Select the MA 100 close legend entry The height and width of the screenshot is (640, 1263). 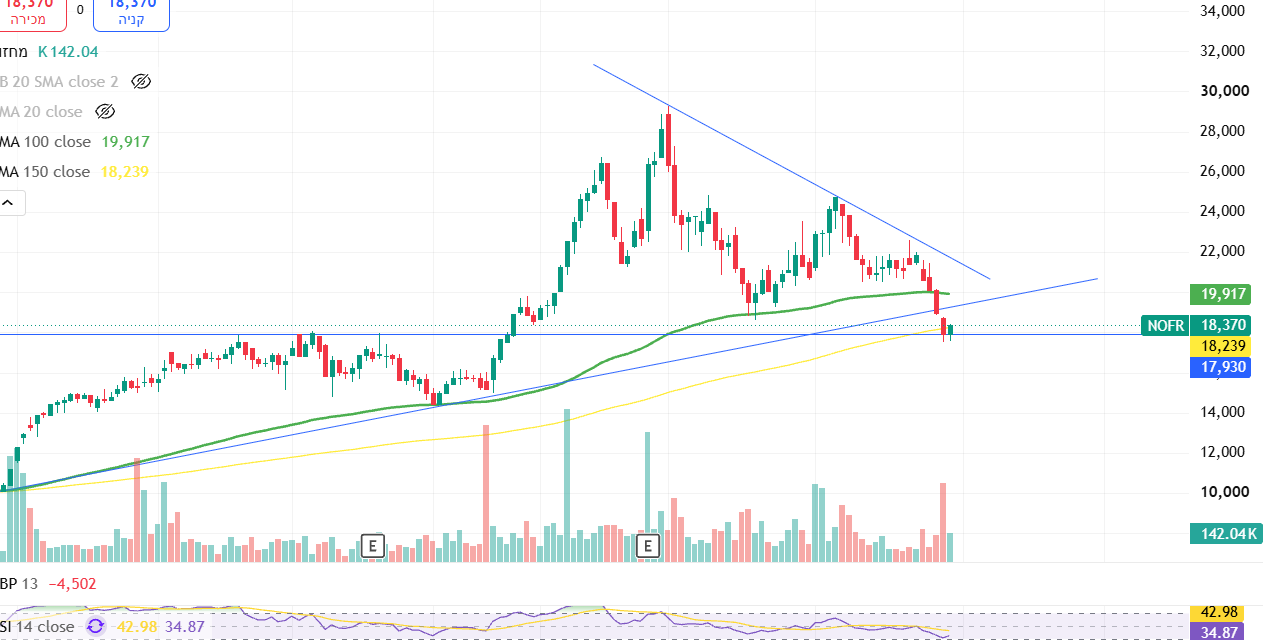tap(45, 142)
